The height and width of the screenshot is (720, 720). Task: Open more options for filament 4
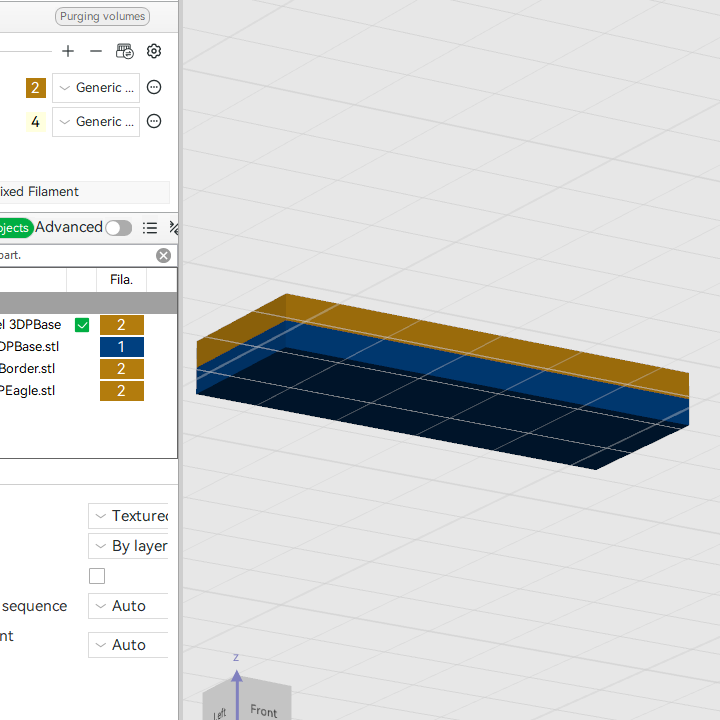154,121
